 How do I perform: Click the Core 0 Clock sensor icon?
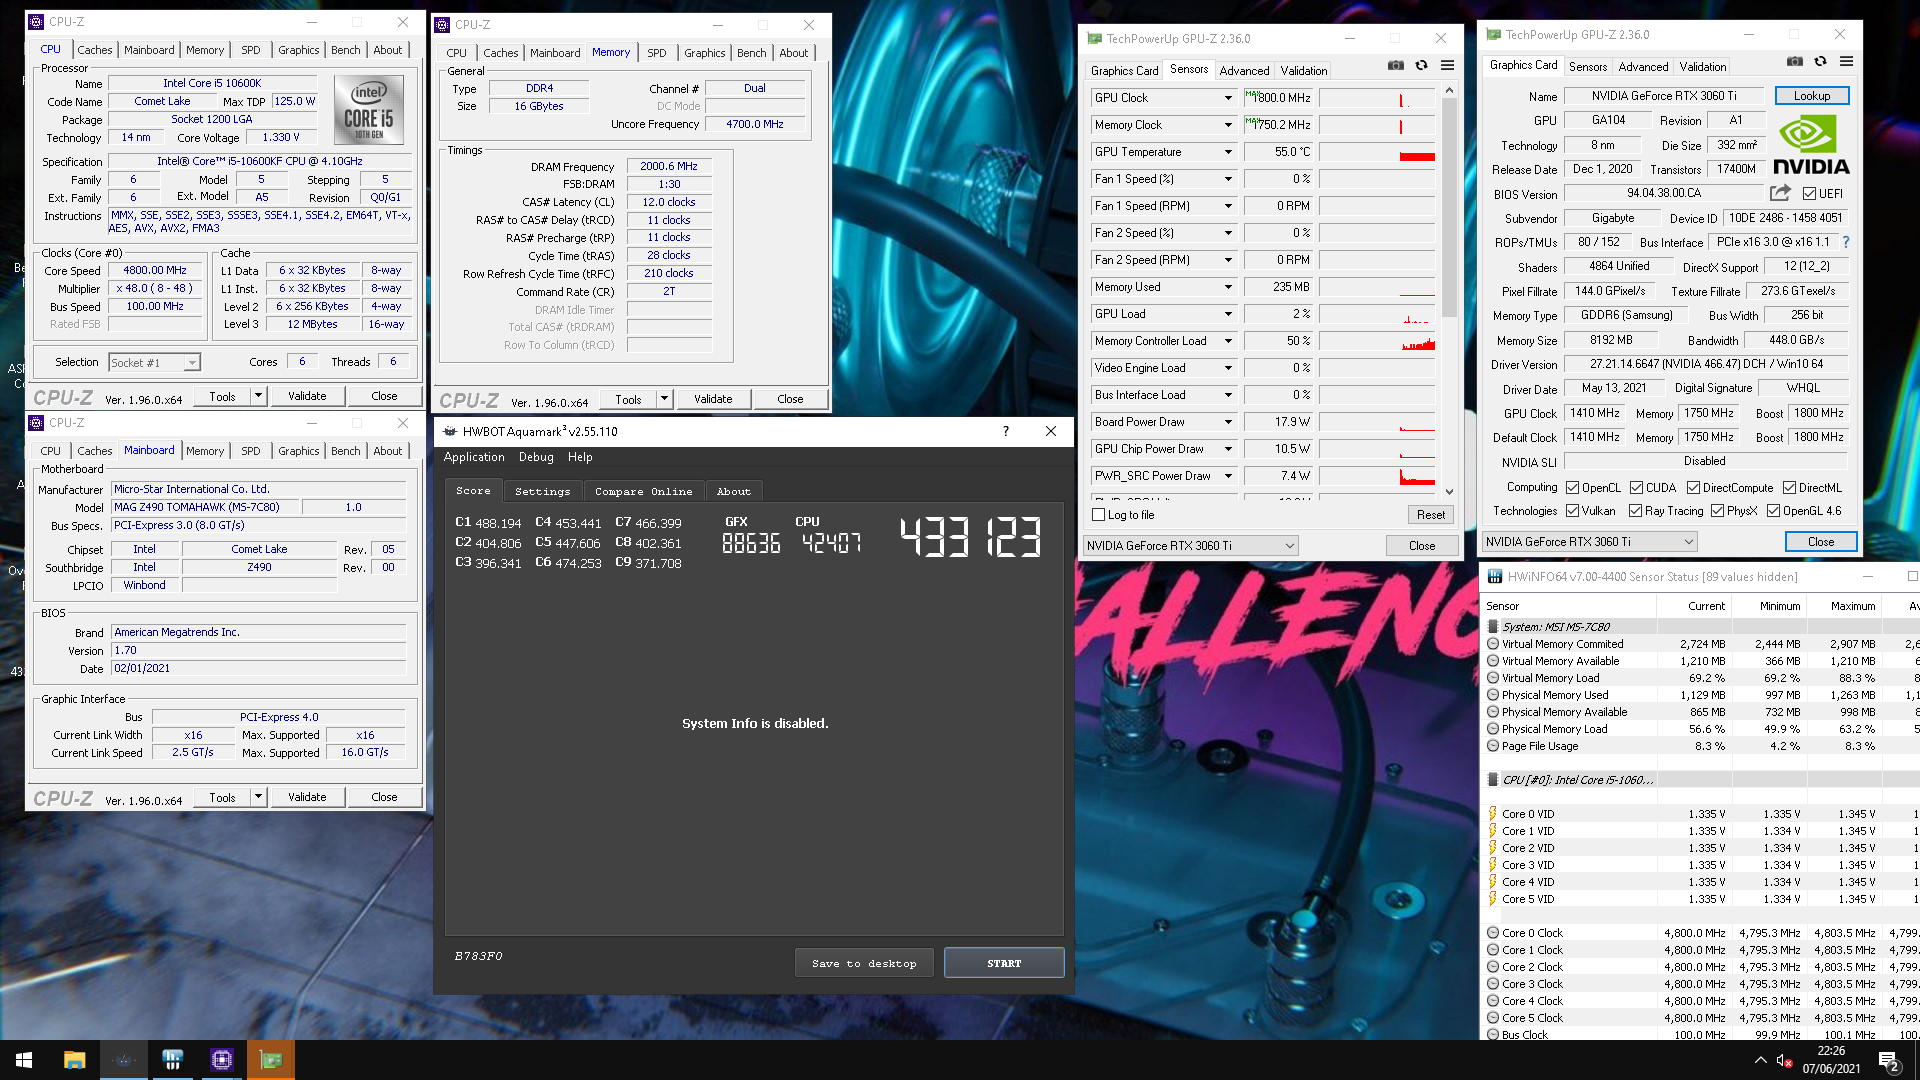pos(1493,933)
